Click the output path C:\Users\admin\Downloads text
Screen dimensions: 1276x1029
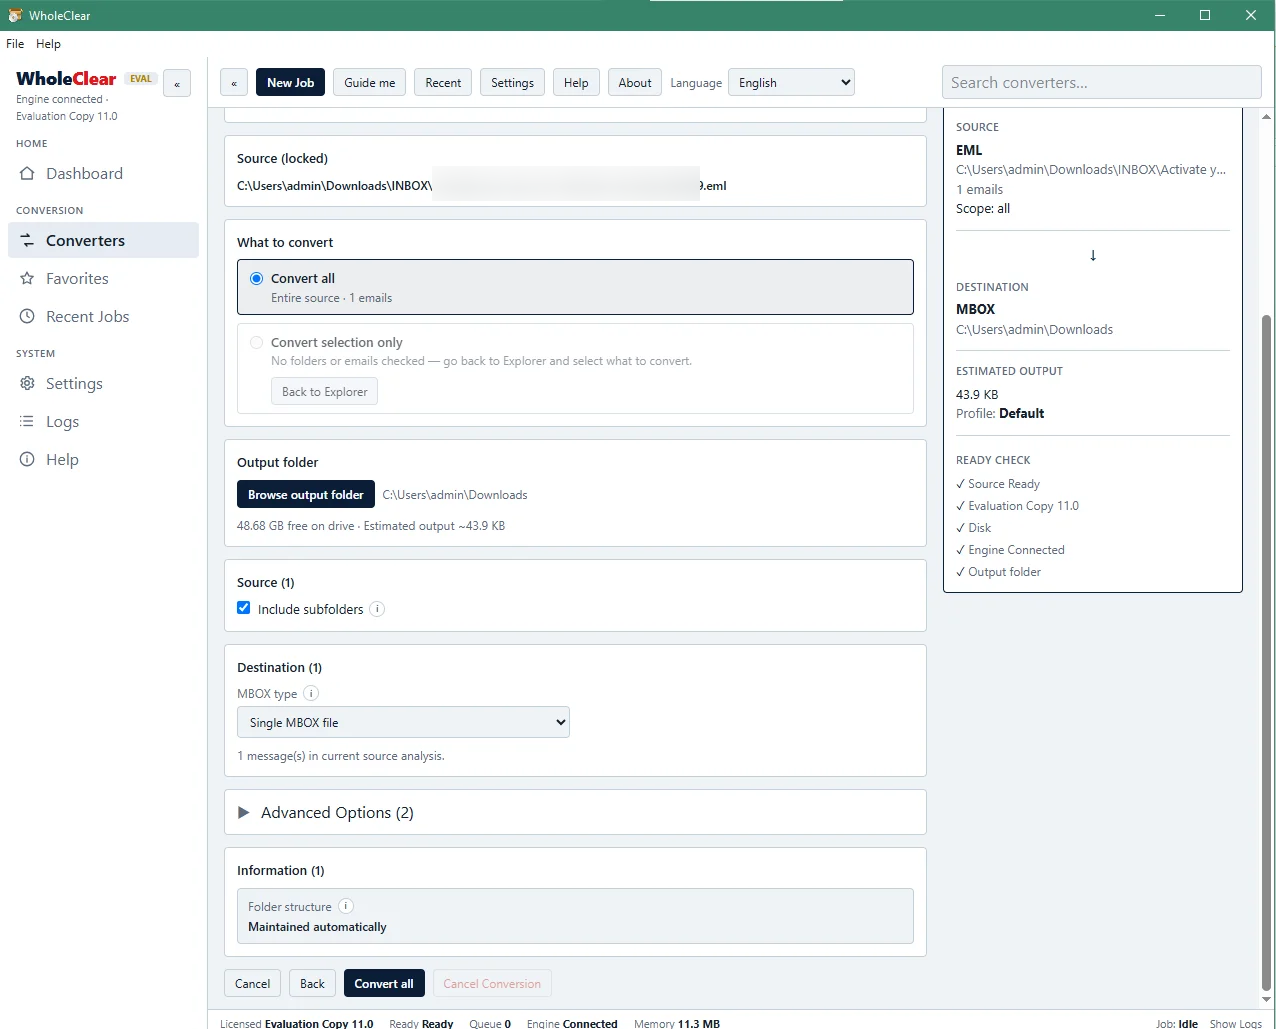click(455, 495)
